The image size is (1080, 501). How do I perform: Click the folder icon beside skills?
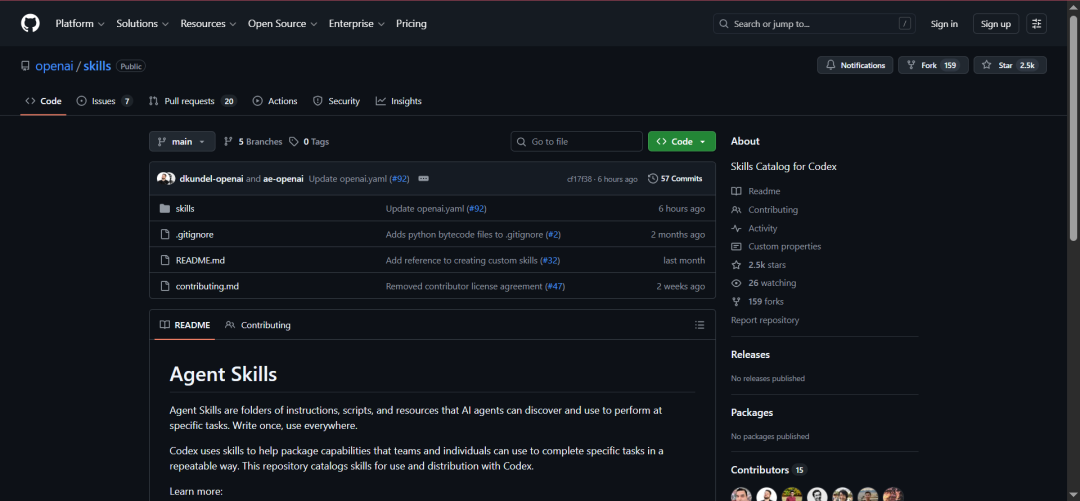(165, 208)
